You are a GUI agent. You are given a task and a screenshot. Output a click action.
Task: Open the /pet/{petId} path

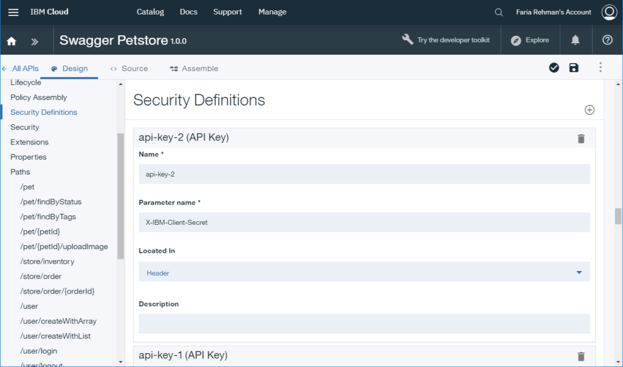40,232
